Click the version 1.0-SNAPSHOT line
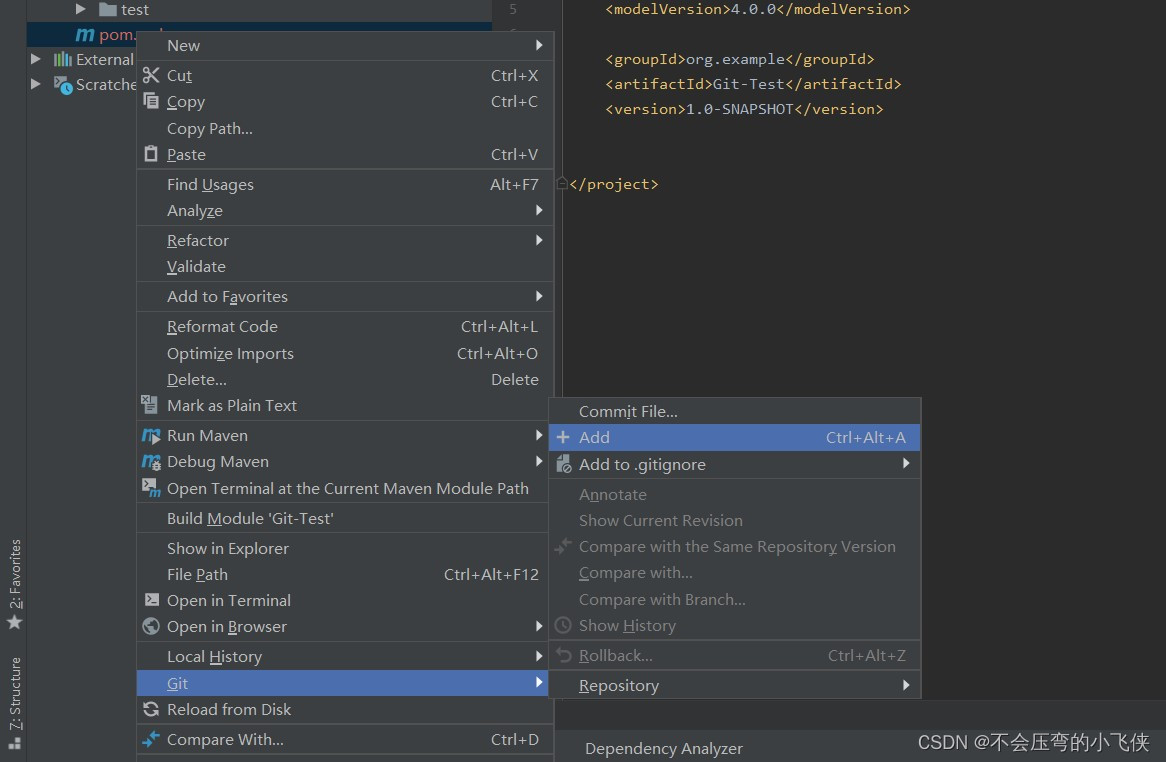Screen dimensions: 1166x762 click(x=744, y=109)
